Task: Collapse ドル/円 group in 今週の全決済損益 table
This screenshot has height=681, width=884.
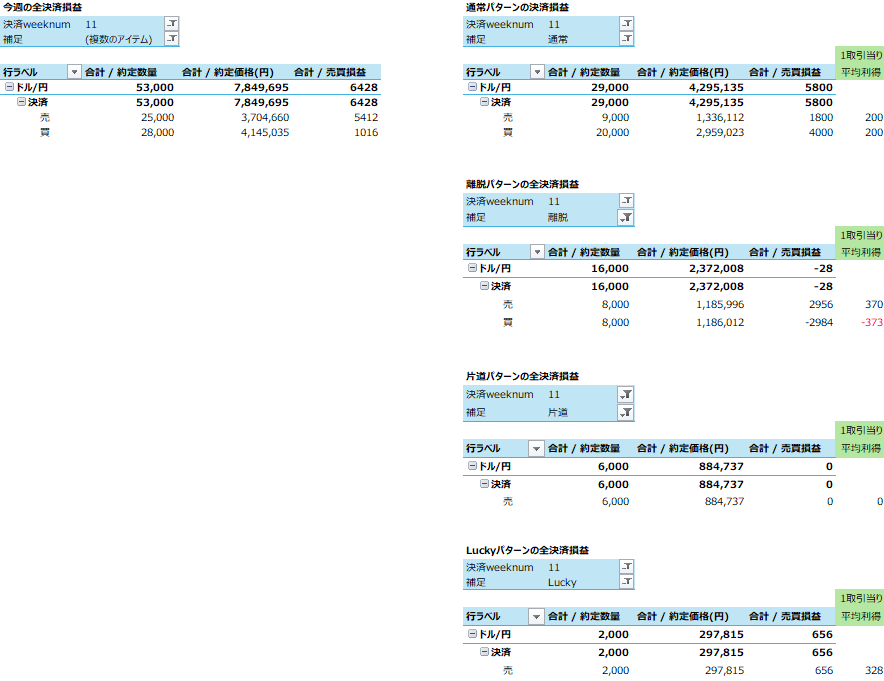Action: 9,87
